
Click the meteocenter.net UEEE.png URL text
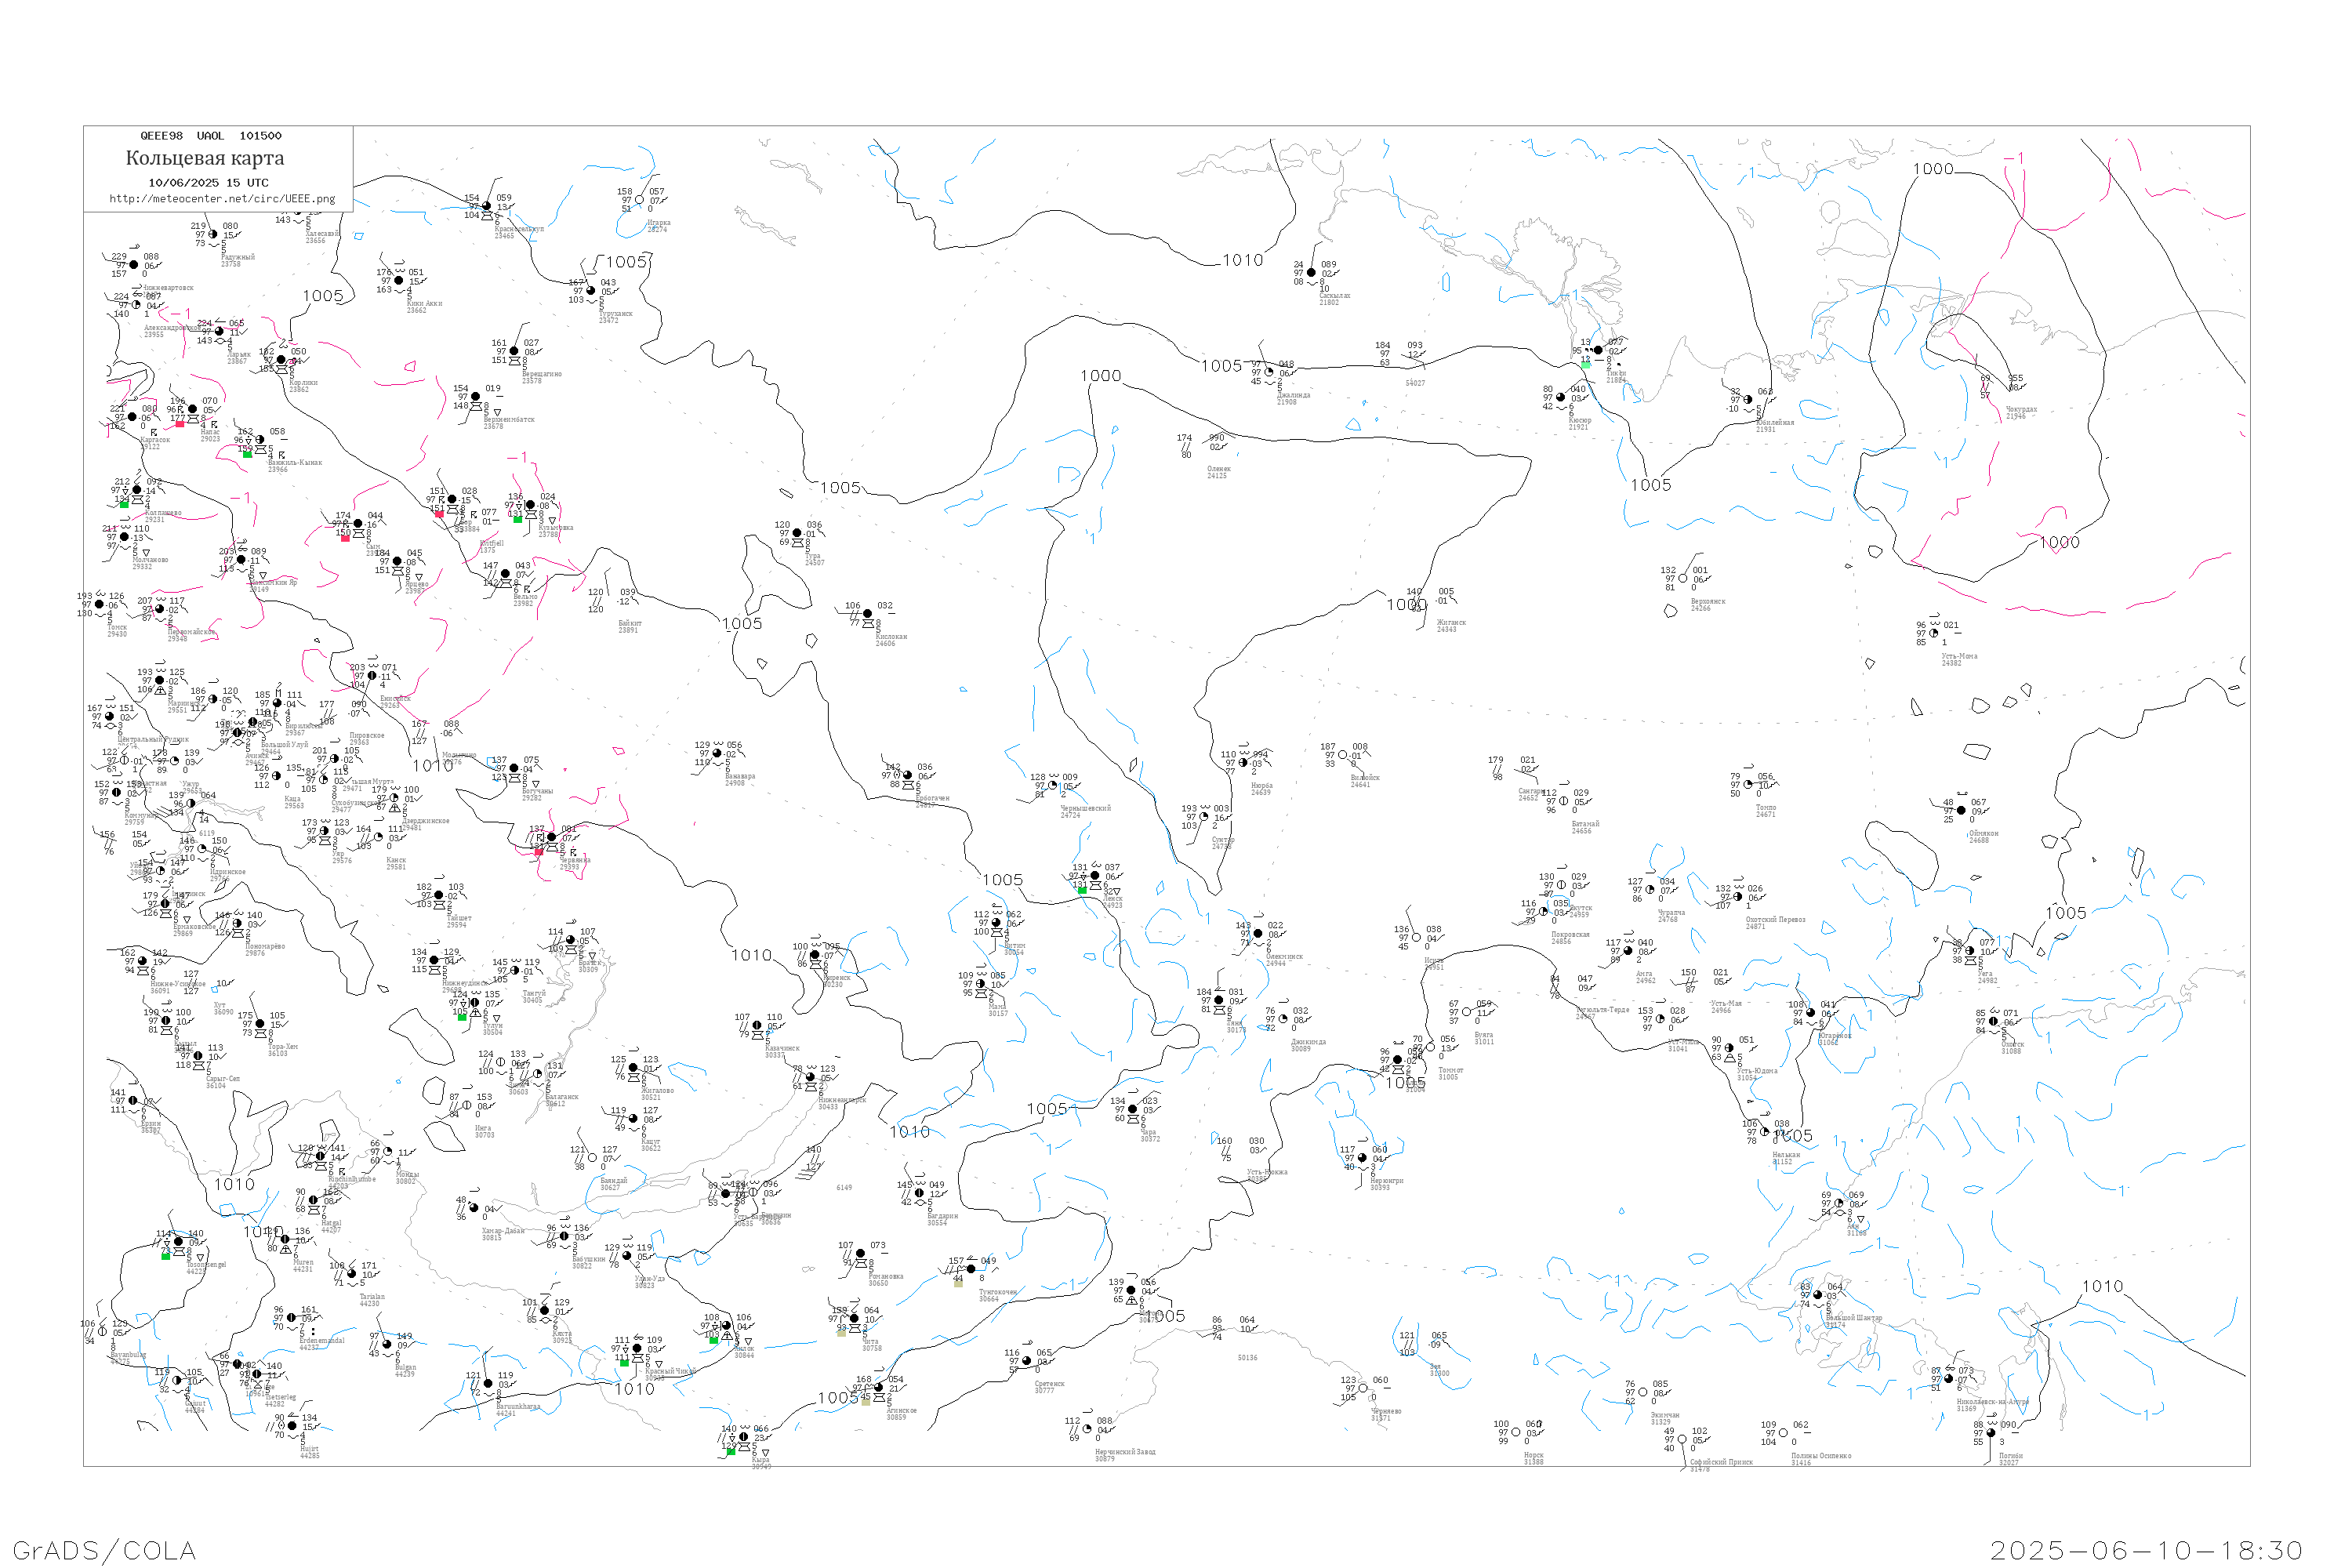click(222, 199)
